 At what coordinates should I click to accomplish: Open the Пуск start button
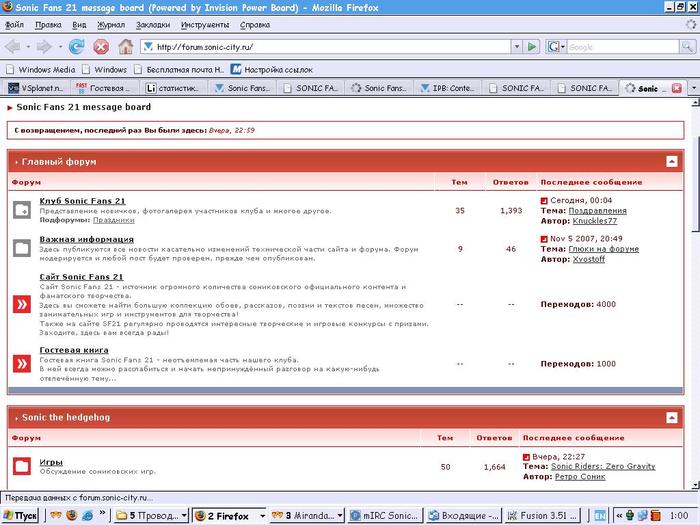point(20,516)
